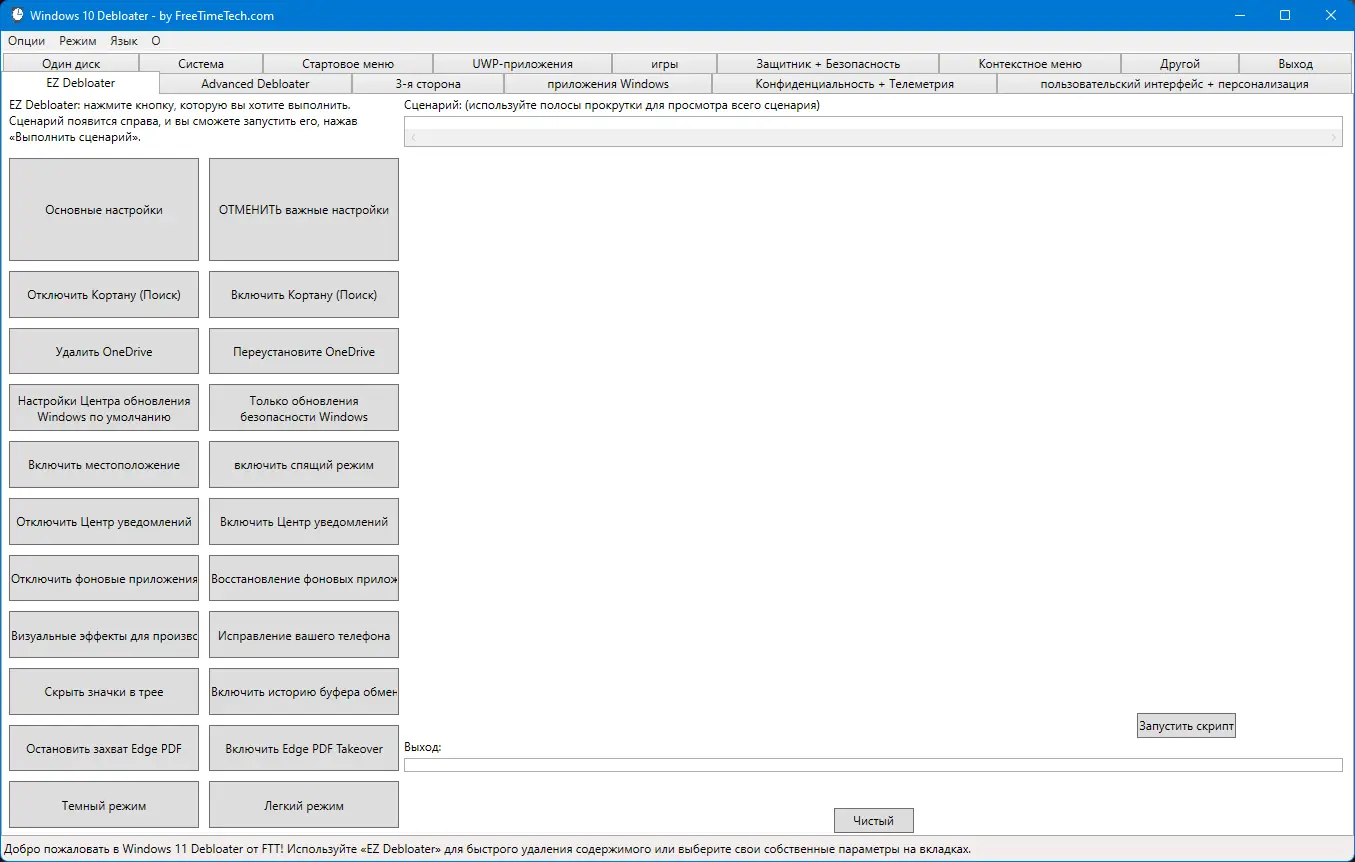Click включить спящий режим button
The height and width of the screenshot is (862, 1355).
[304, 465]
